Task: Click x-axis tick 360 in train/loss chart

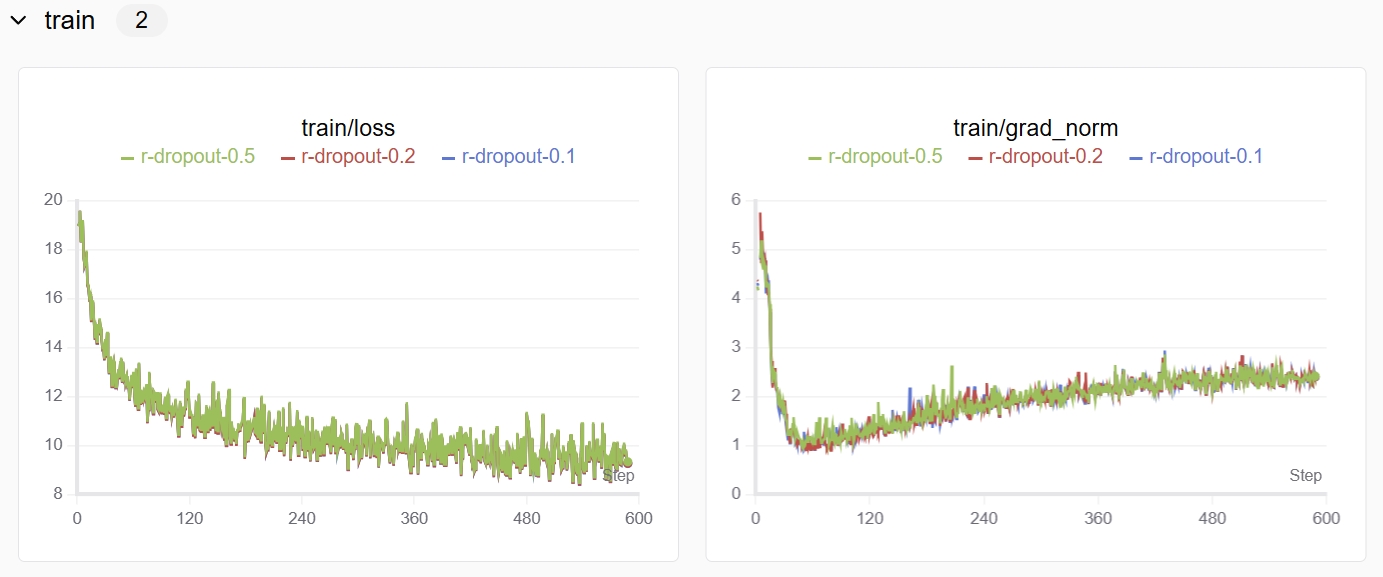Action: [x=414, y=518]
